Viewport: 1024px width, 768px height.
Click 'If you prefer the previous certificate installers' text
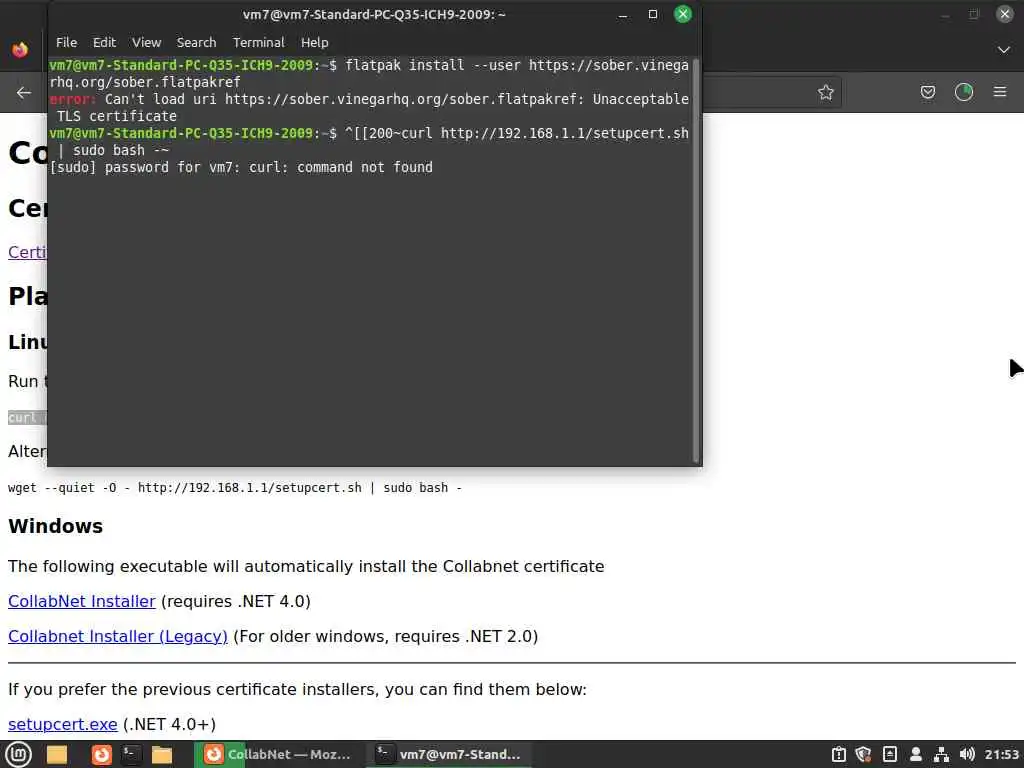tap(297, 689)
